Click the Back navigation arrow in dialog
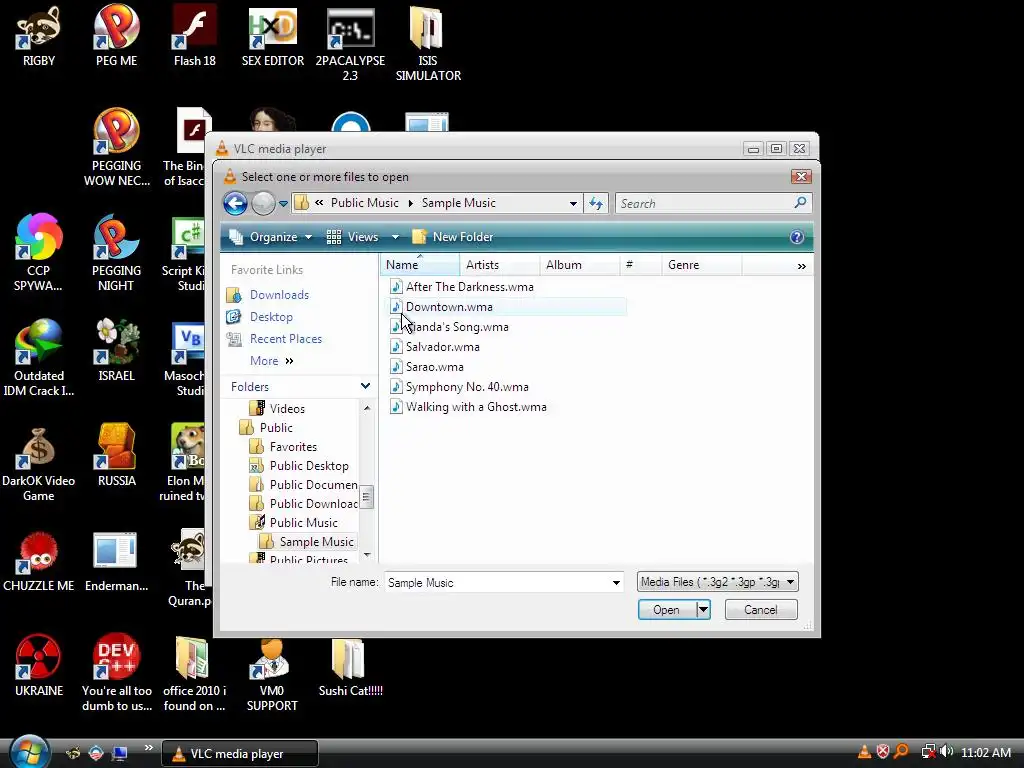Screen dimensions: 1024x768 235,204
